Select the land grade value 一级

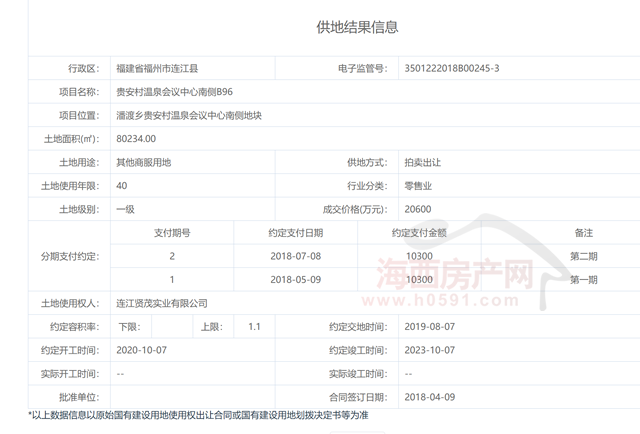pos(125,209)
